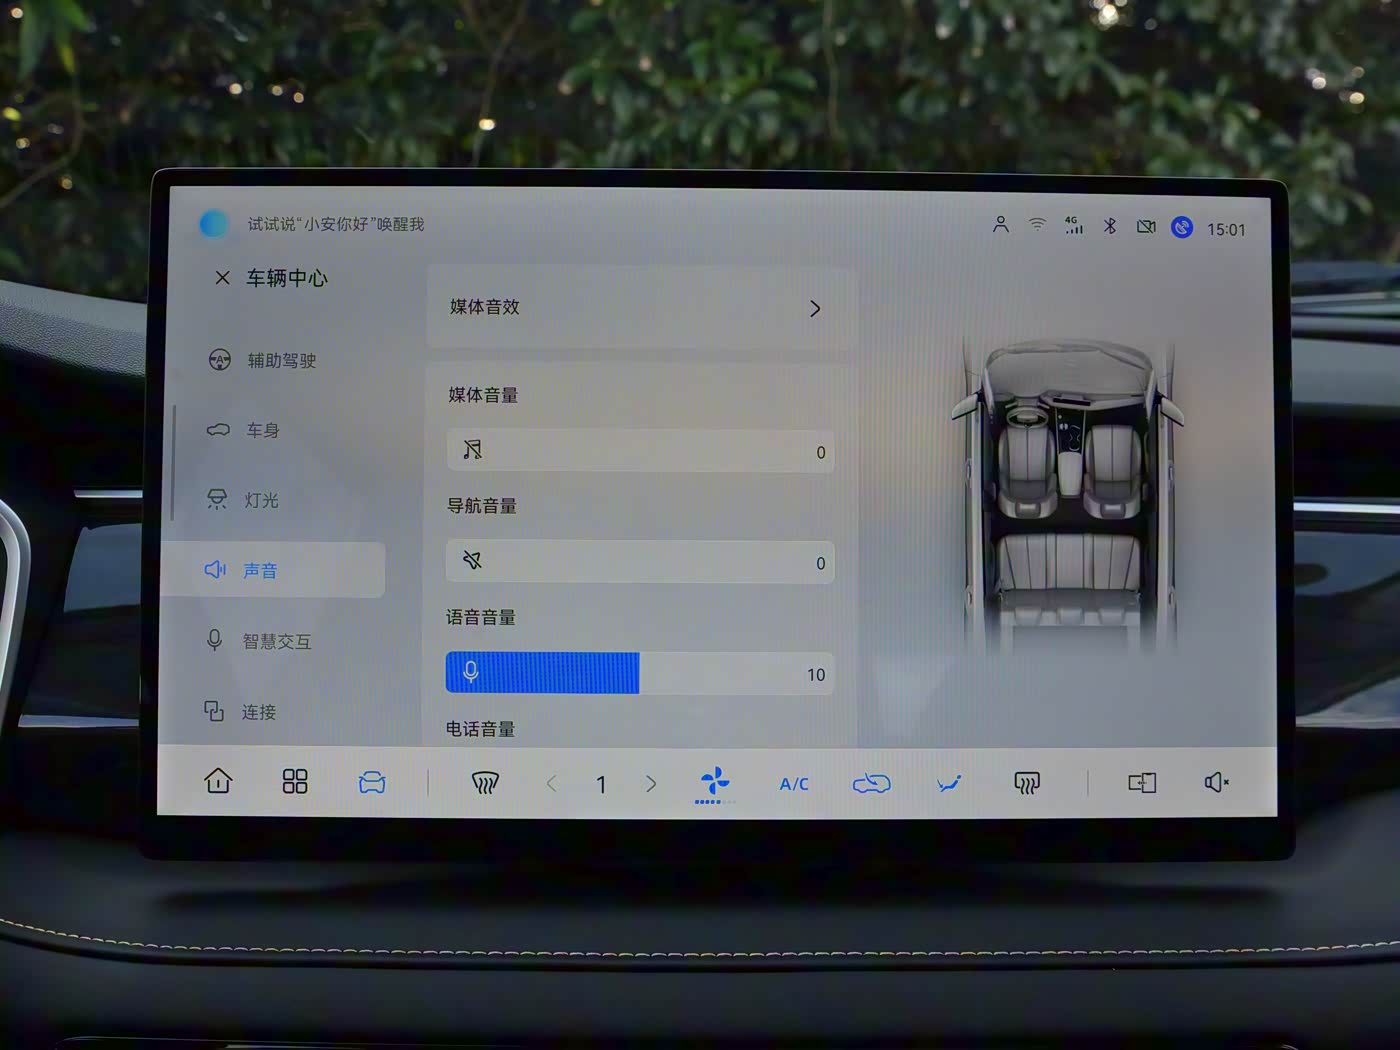Go to the home screen icon
Viewport: 1400px width, 1050px height.
218,781
